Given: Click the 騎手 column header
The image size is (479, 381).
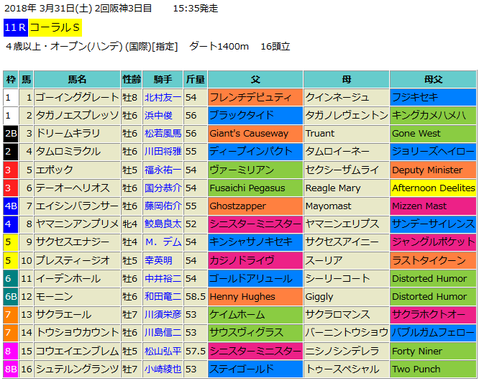Looking at the screenshot, I should [x=163, y=79].
